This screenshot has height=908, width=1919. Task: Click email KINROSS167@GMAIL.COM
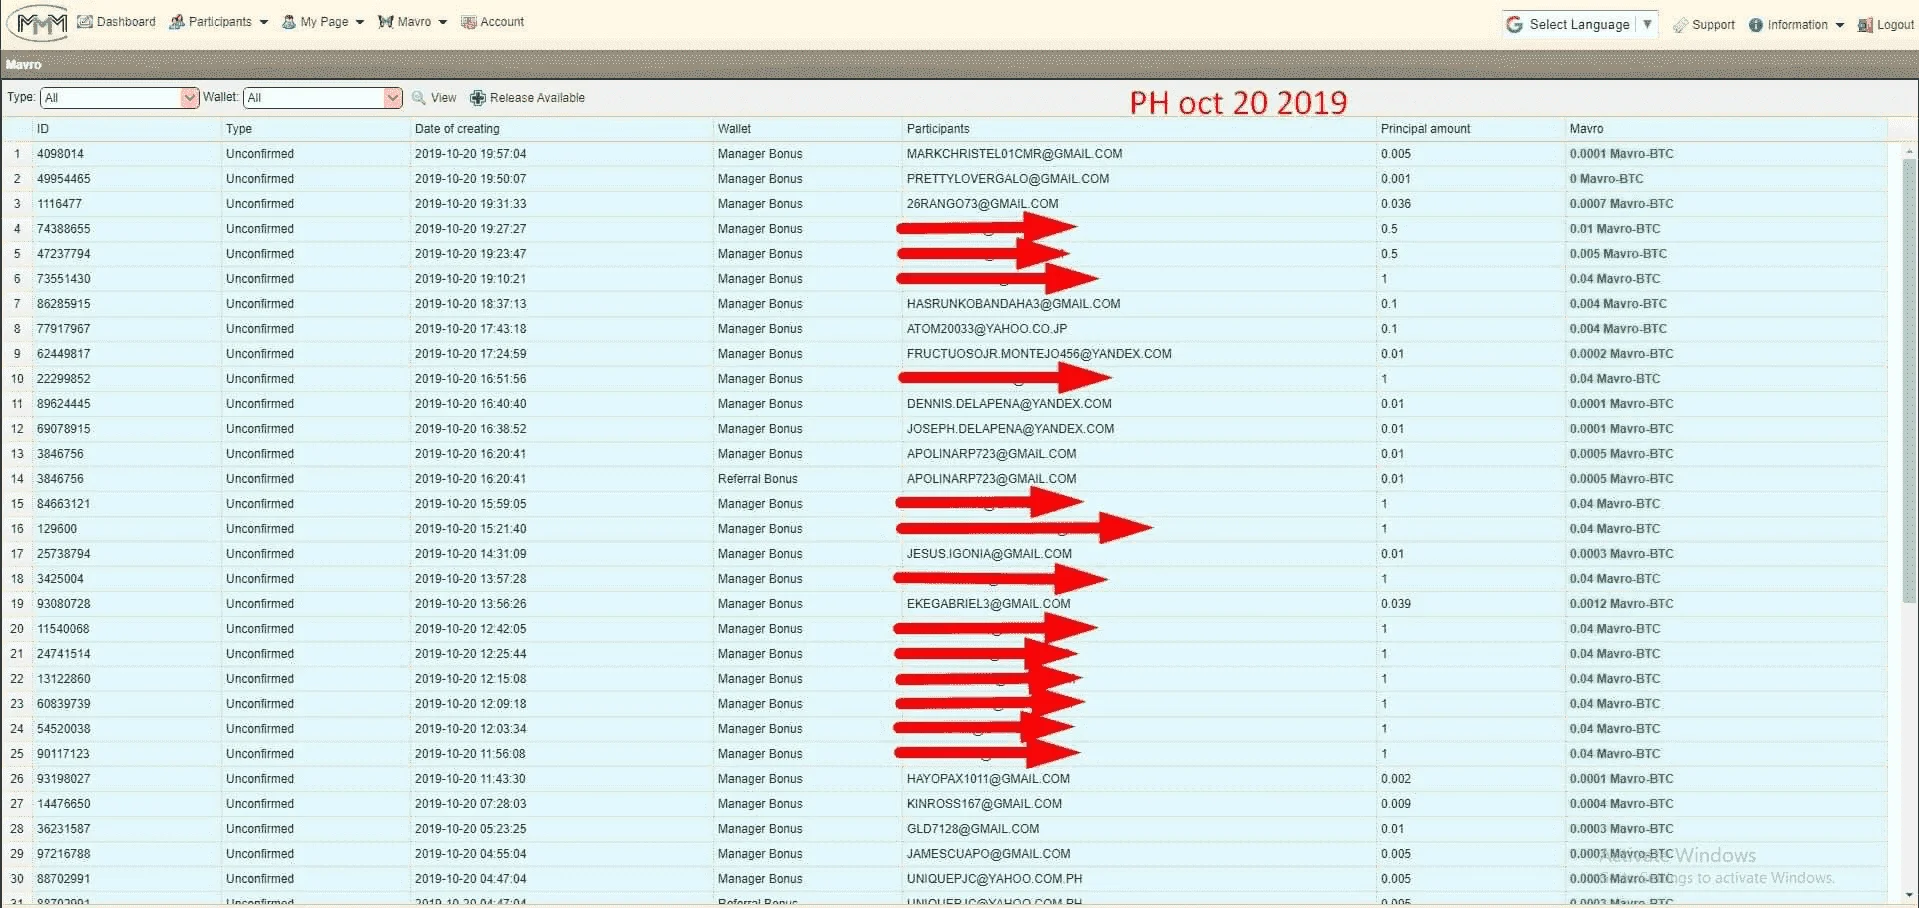tap(984, 804)
